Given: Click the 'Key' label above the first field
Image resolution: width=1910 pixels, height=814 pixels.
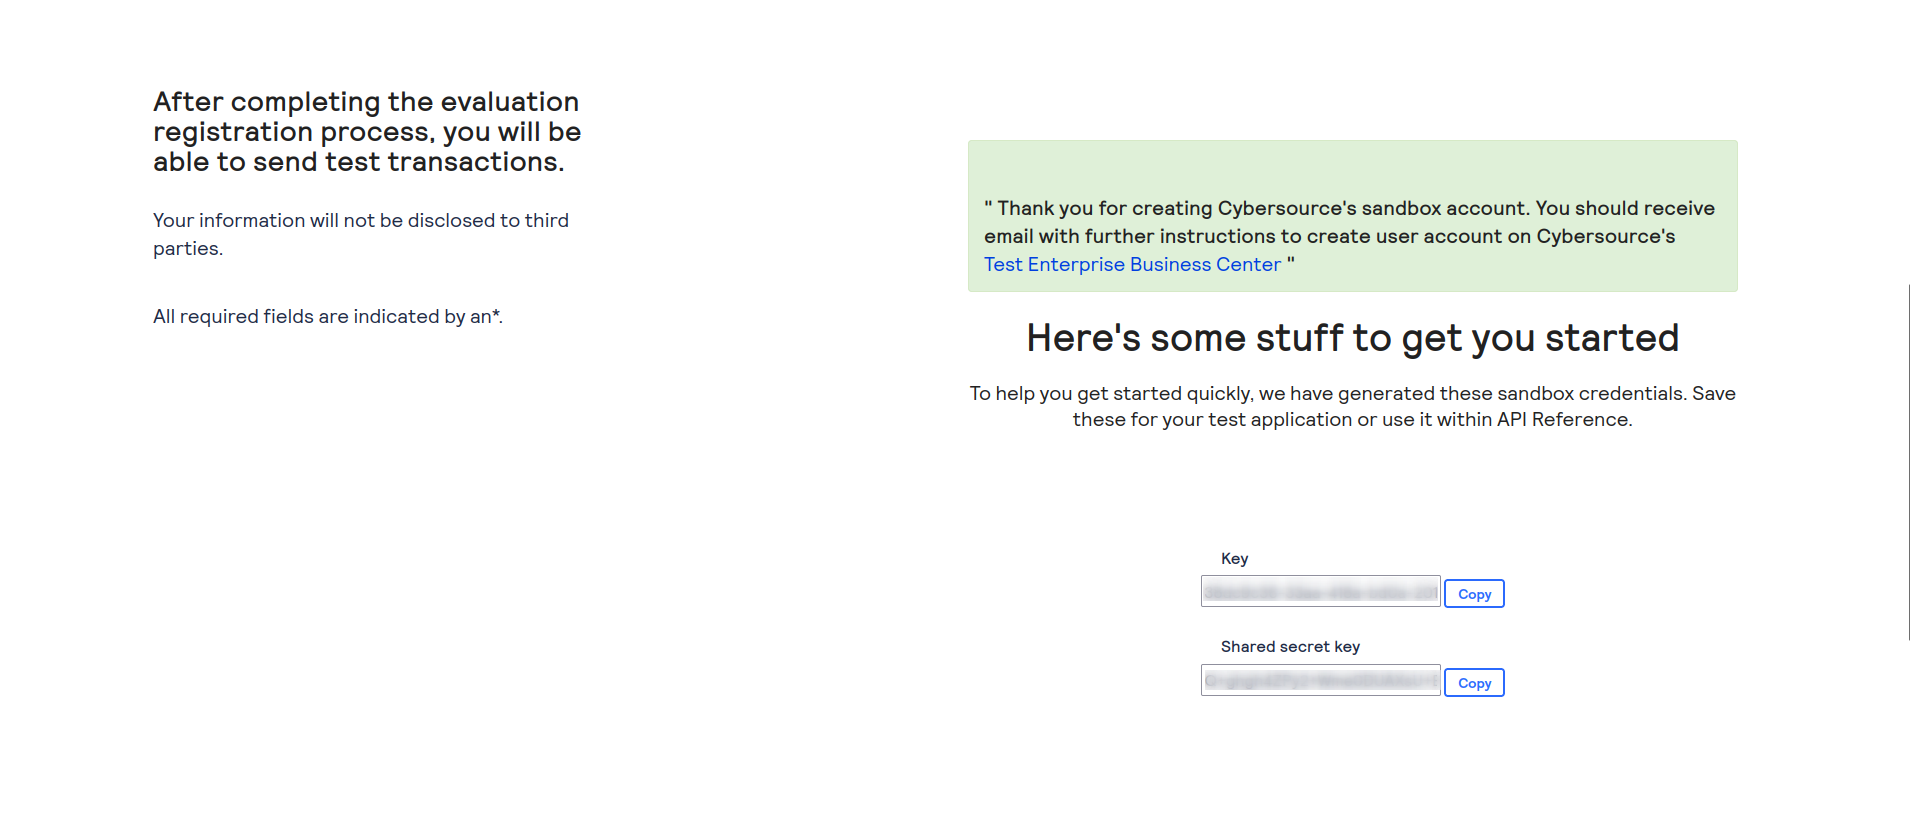Looking at the screenshot, I should pyautogui.click(x=1234, y=559).
